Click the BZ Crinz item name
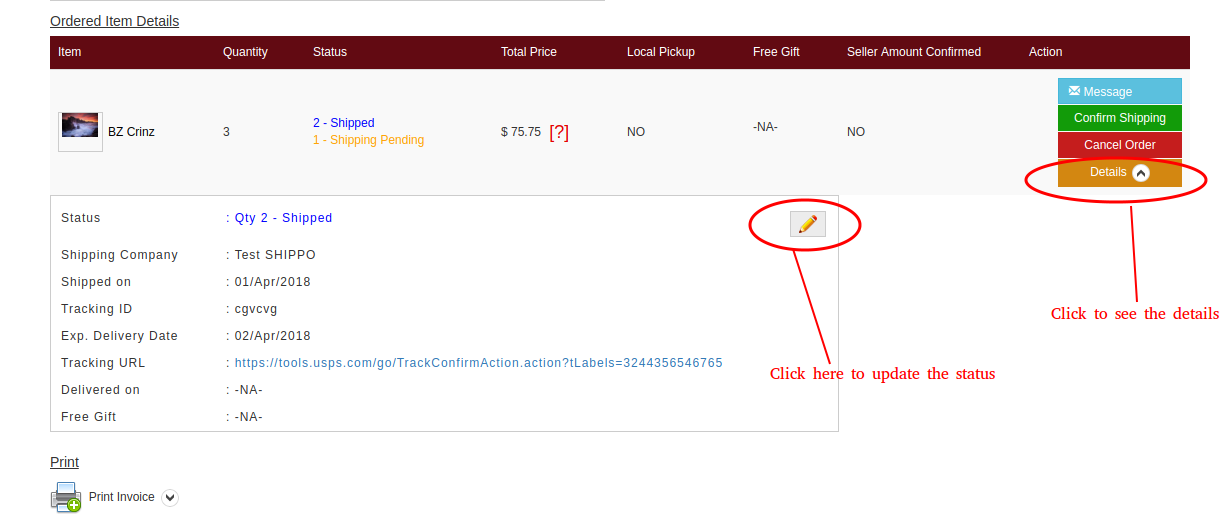 (131, 132)
